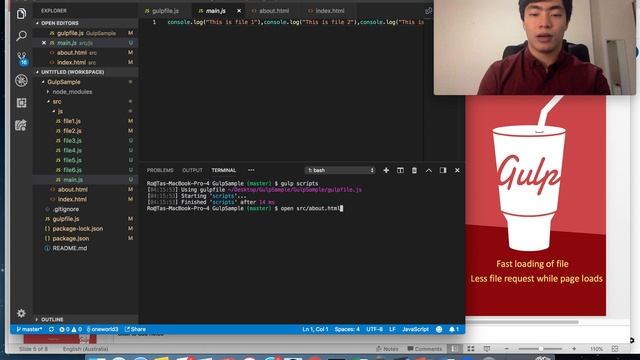Open file1.js in the explorer
The image size is (640, 360).
pyautogui.click(x=72, y=121)
